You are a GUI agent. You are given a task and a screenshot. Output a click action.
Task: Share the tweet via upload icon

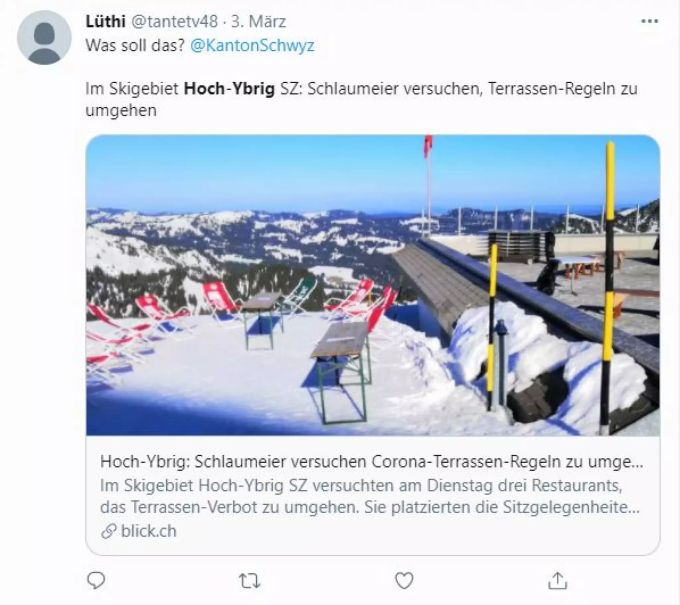[558, 581]
